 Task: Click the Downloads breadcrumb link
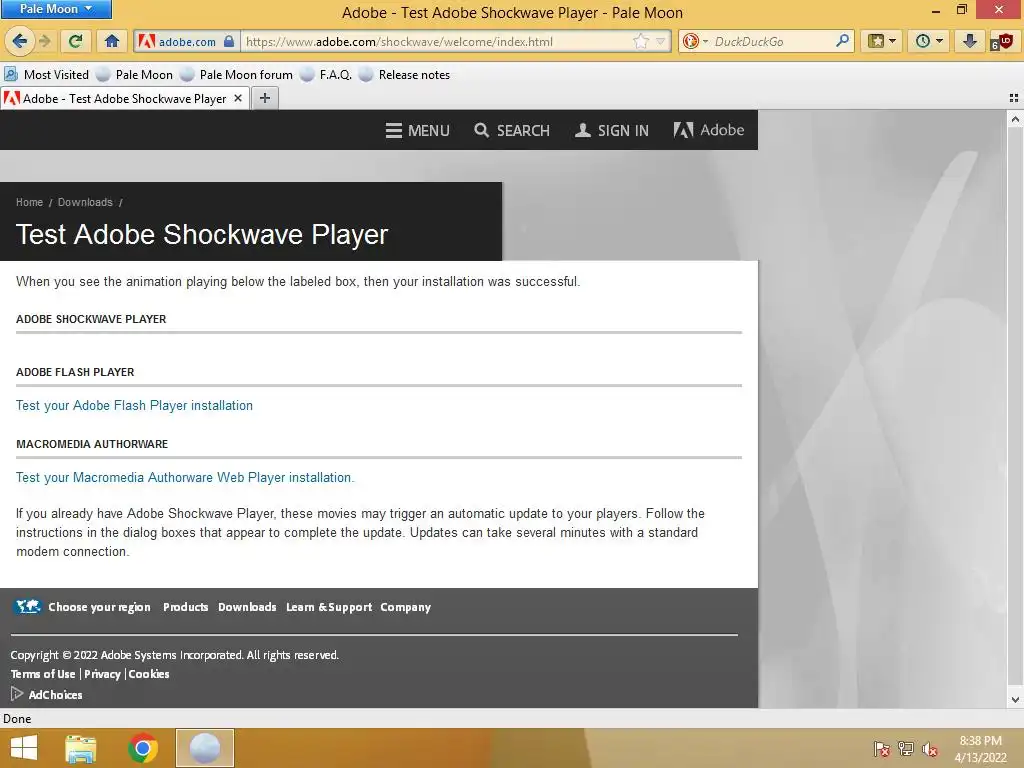(85, 202)
